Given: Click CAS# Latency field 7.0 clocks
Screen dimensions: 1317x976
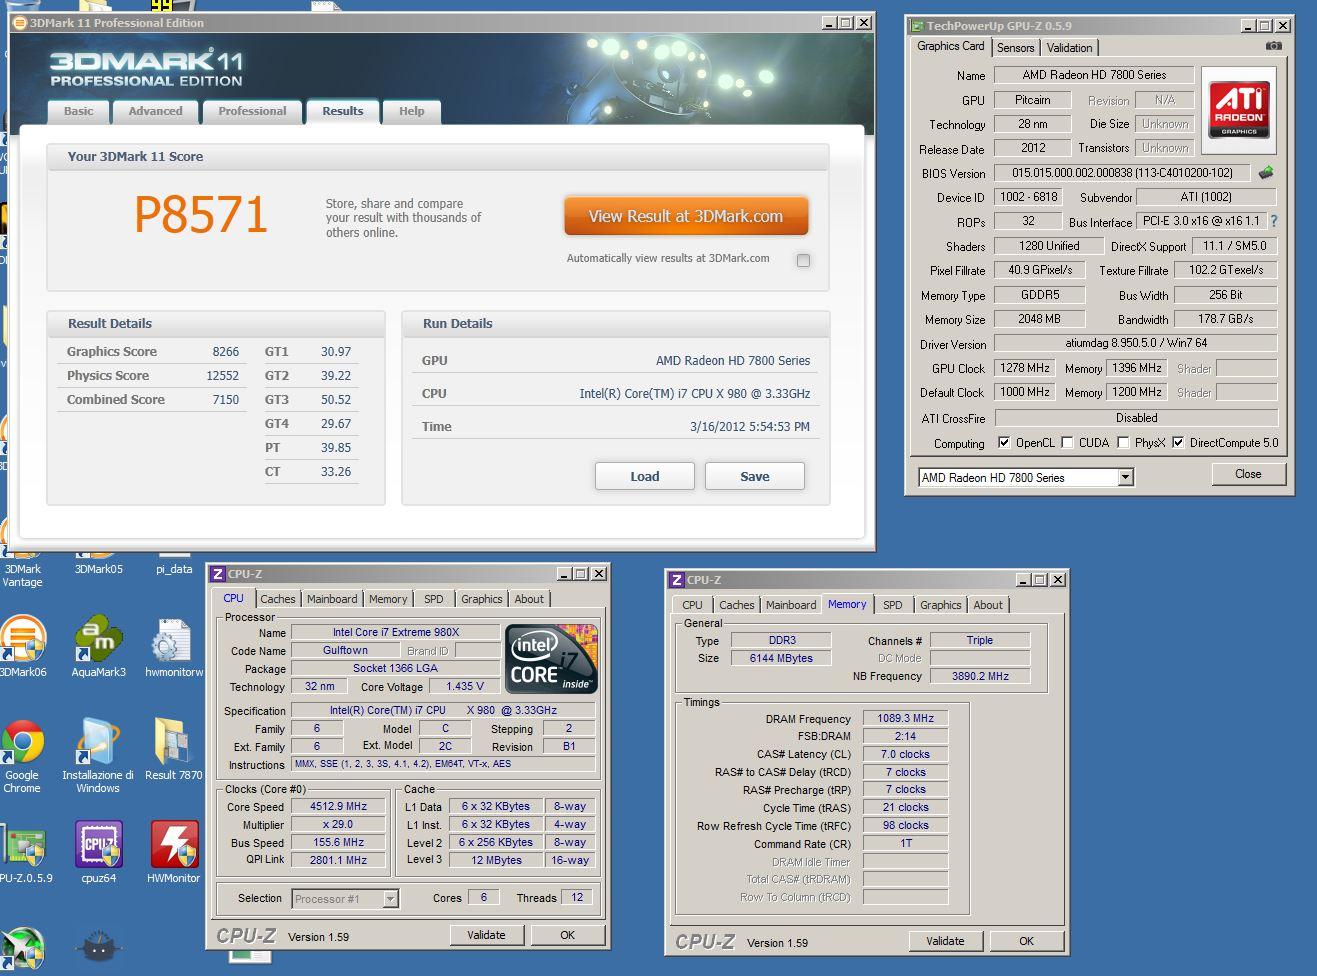Looking at the screenshot, I should click(905, 754).
